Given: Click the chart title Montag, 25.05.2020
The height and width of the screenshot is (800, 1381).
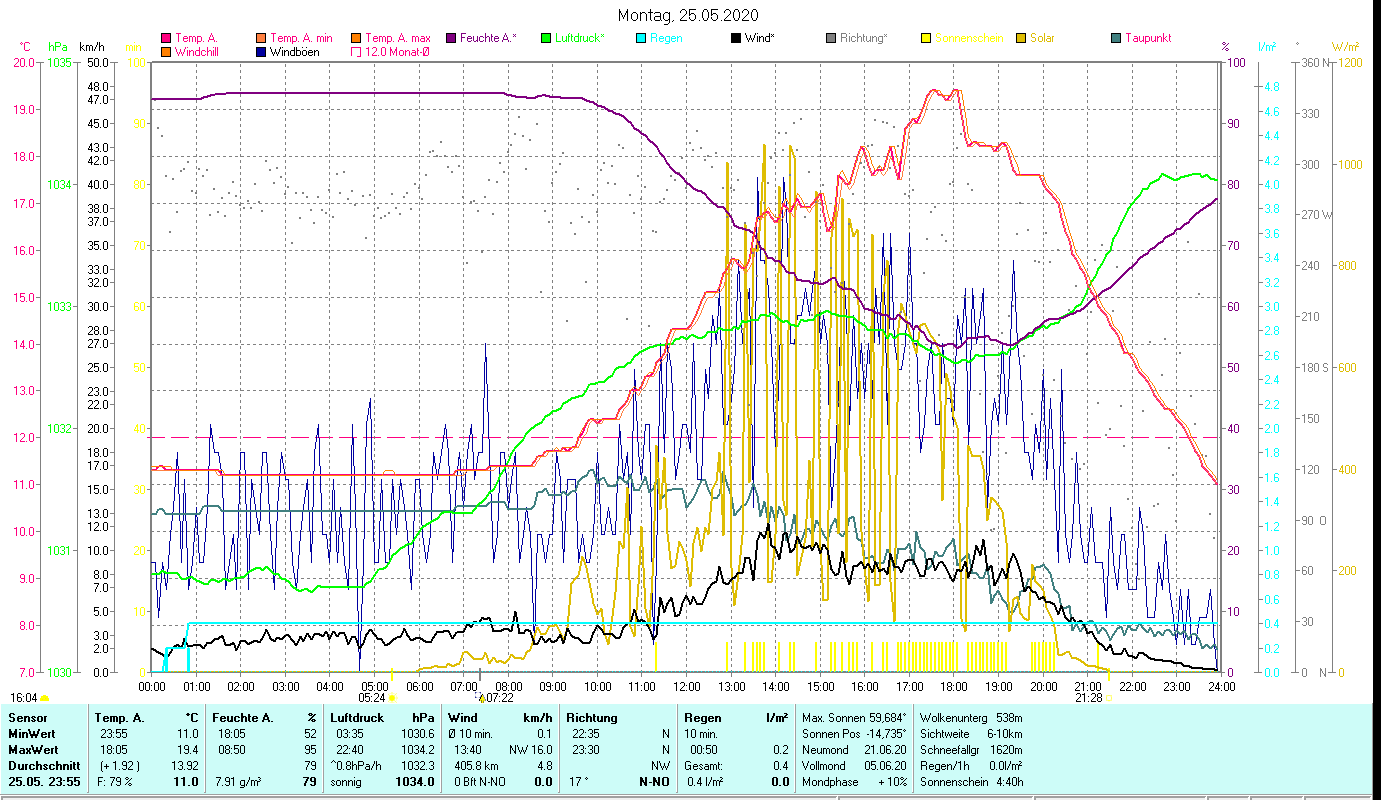Looking at the screenshot, I should pyautogui.click(x=688, y=15).
